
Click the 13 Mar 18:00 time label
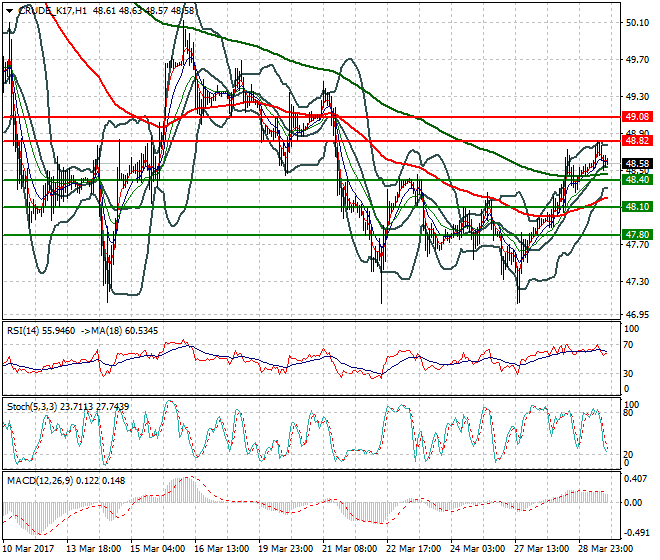[x=93, y=549]
